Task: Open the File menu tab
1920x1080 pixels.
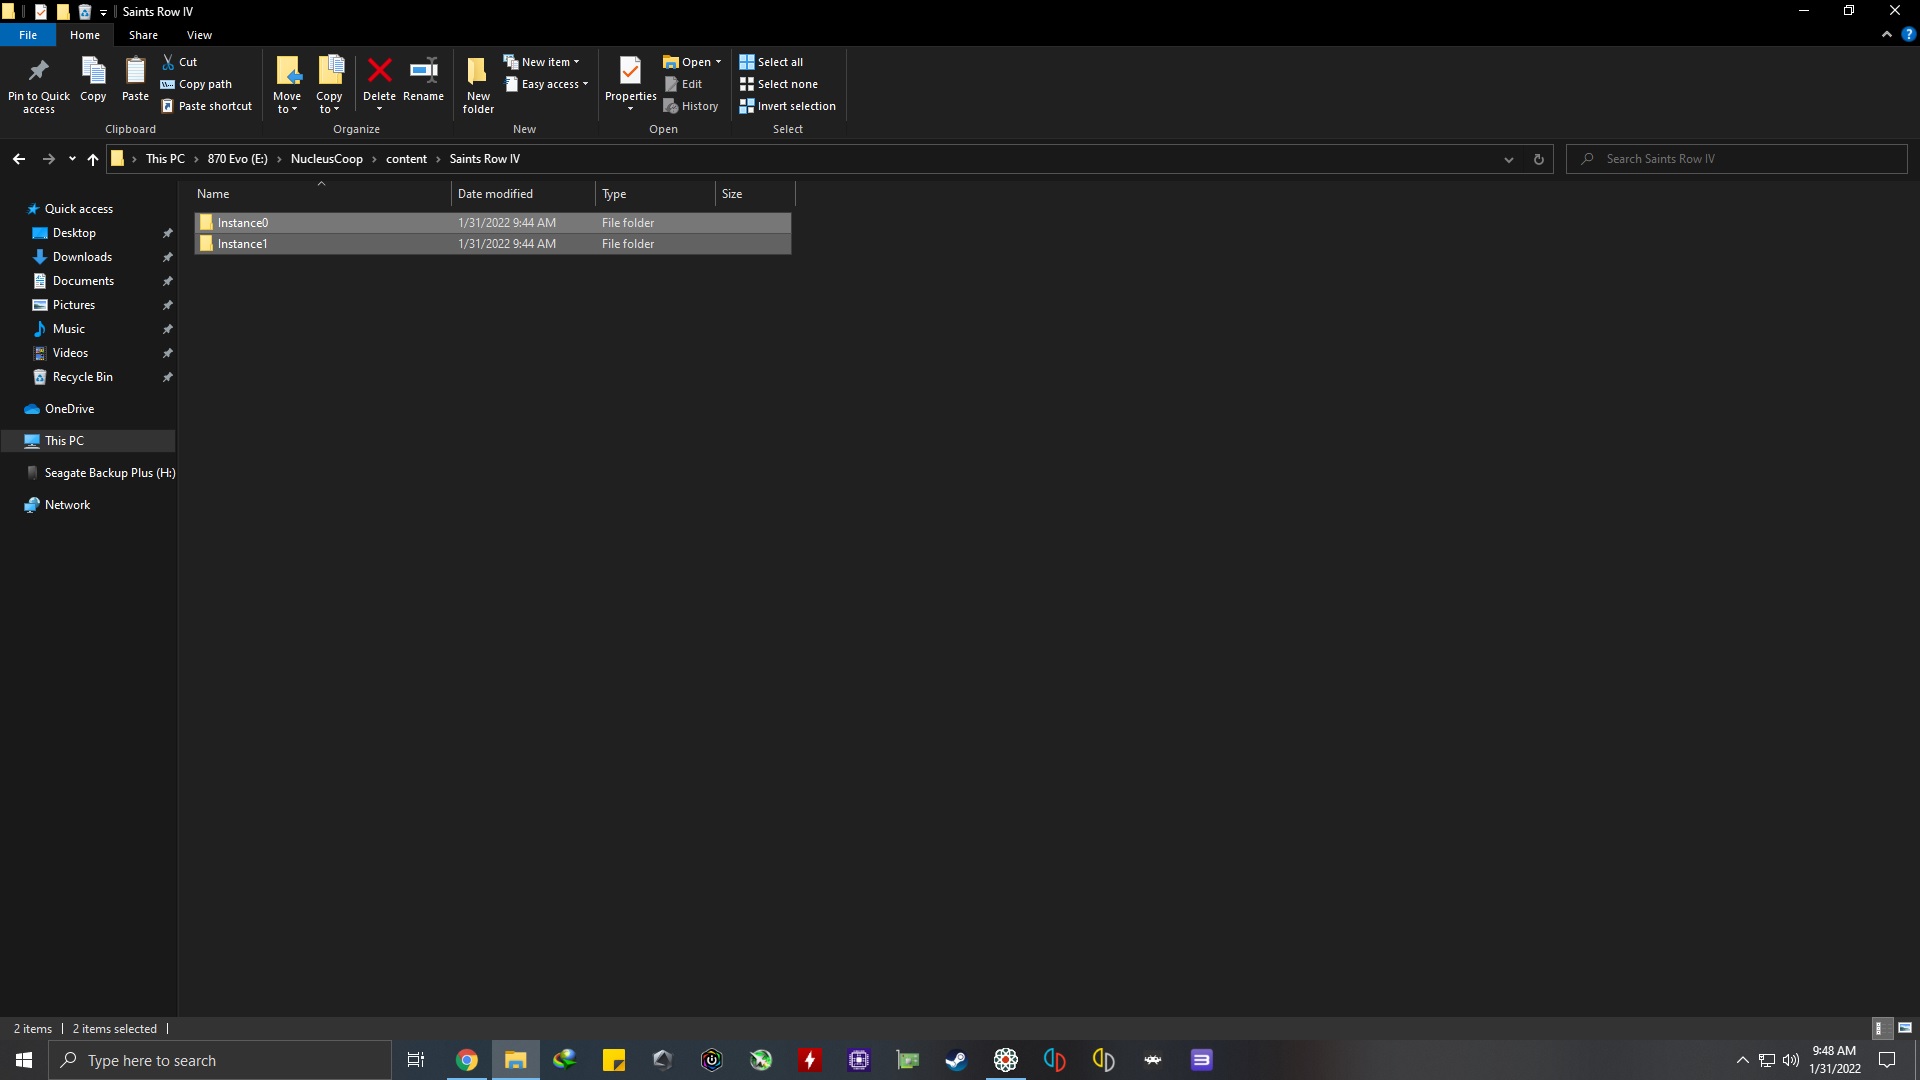Action: [28, 35]
